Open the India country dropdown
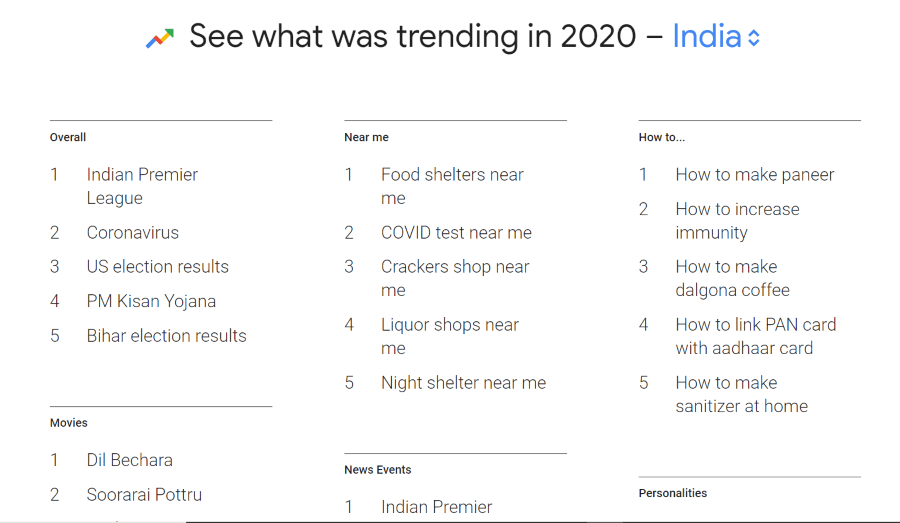900x523 pixels. tap(716, 37)
